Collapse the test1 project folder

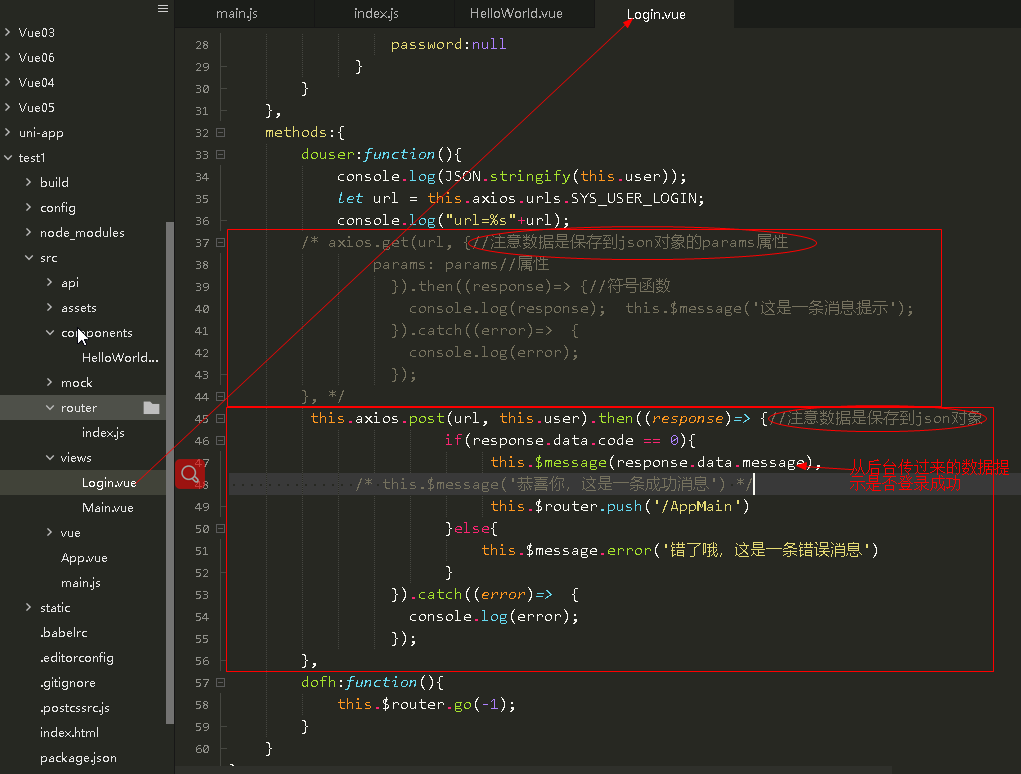[8, 157]
